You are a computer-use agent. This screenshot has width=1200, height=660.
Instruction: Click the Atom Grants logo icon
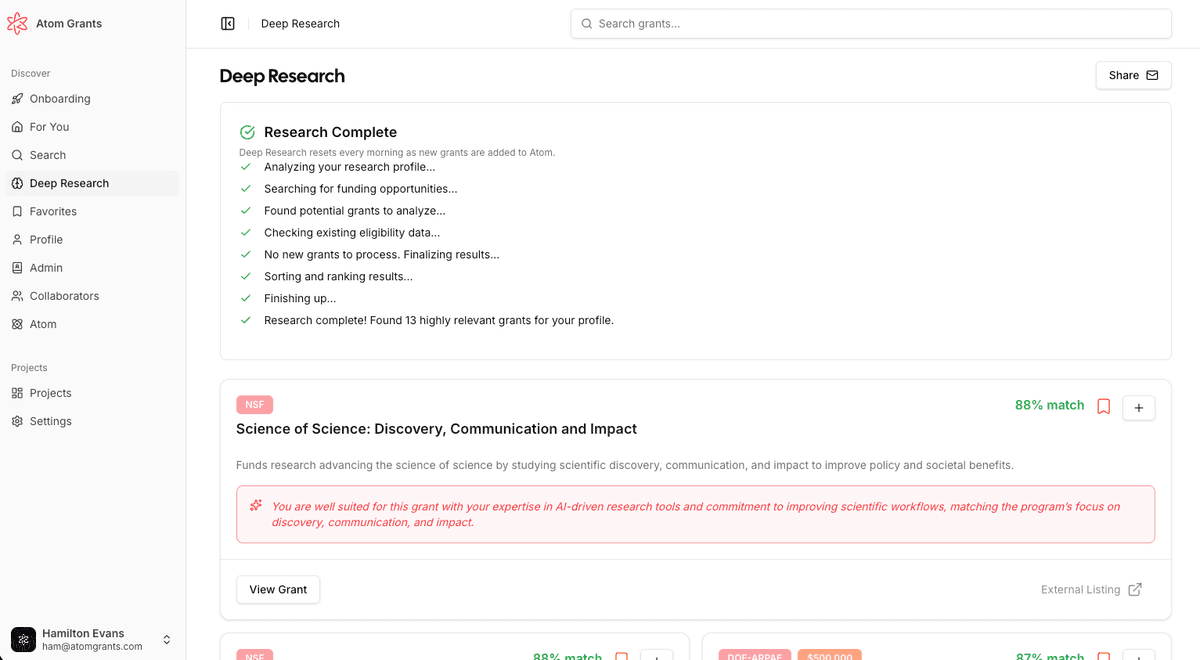click(17, 24)
